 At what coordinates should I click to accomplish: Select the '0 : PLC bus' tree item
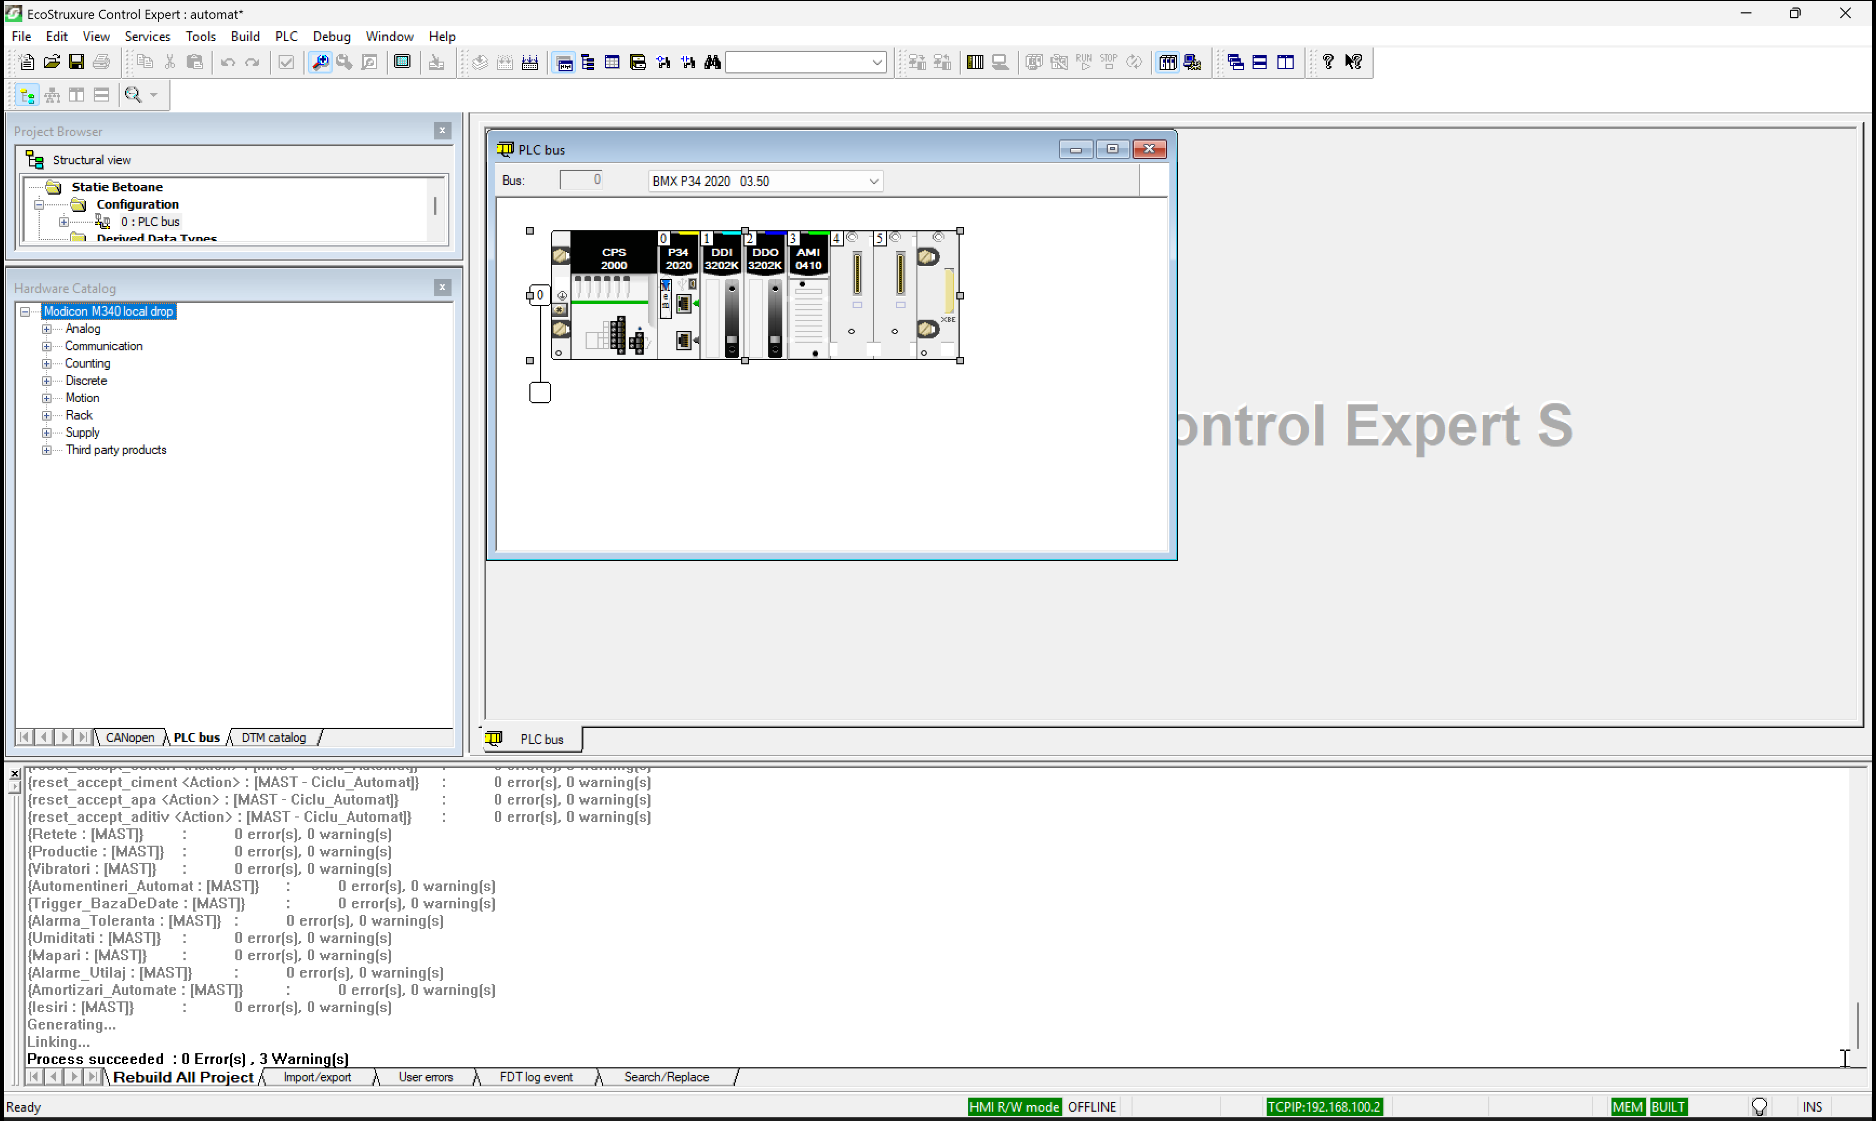150,222
